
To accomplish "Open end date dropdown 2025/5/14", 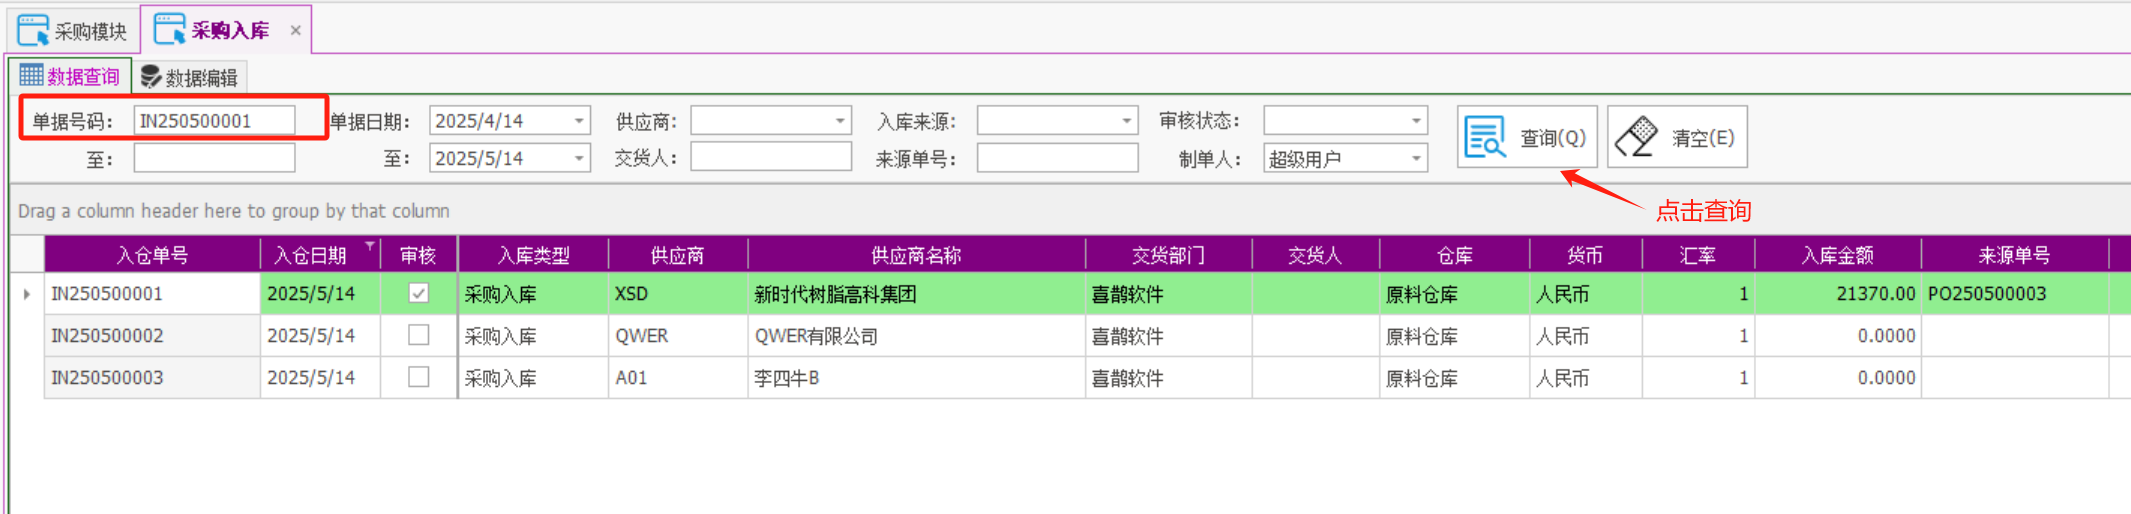I will pos(579,158).
